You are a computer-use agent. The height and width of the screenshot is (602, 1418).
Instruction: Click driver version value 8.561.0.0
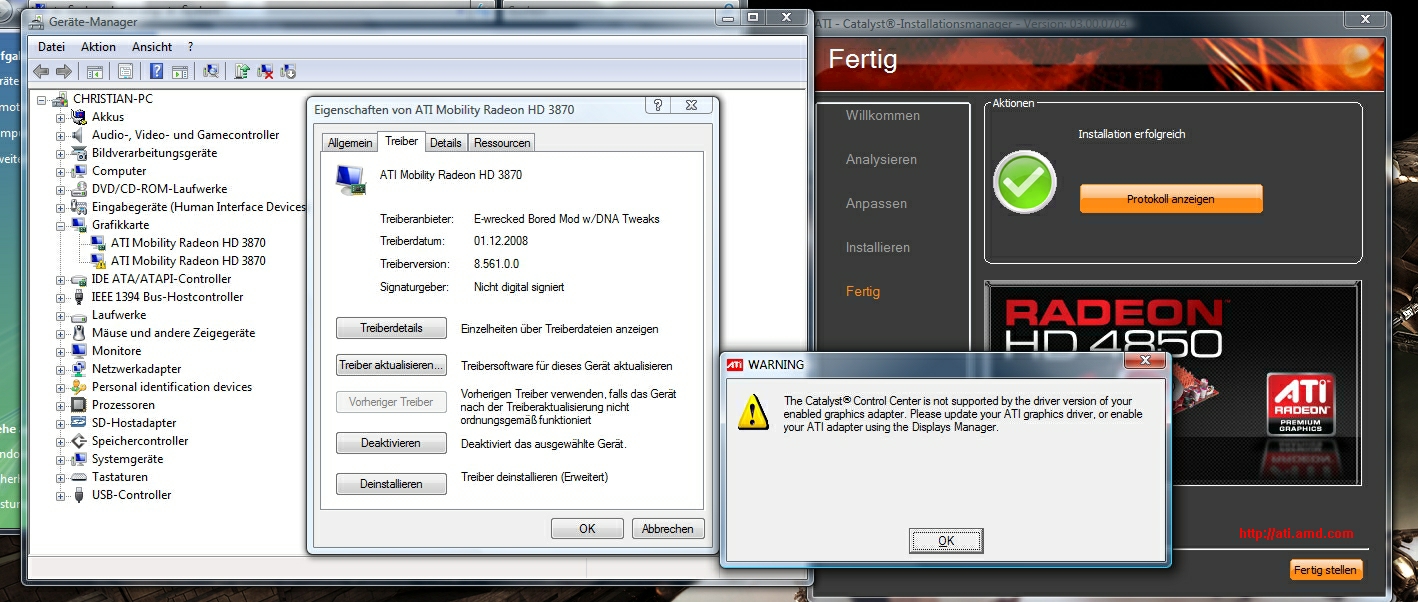pyautogui.click(x=496, y=265)
